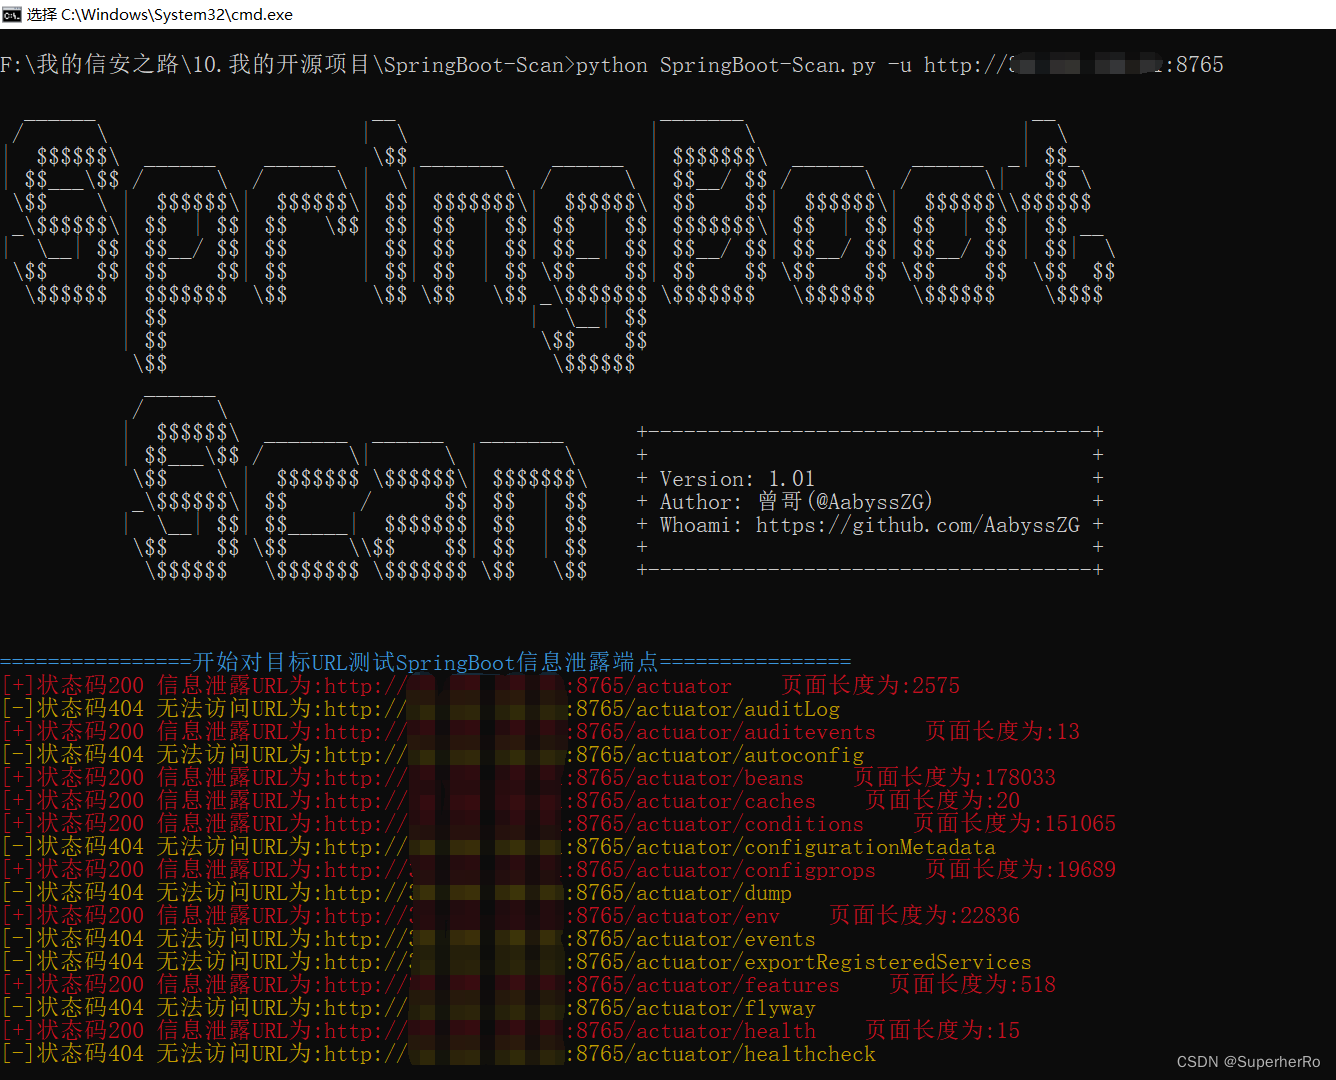Click the '[-]' marker on the dump row
Viewport: 1336px width, 1080px height.
click(x=18, y=893)
